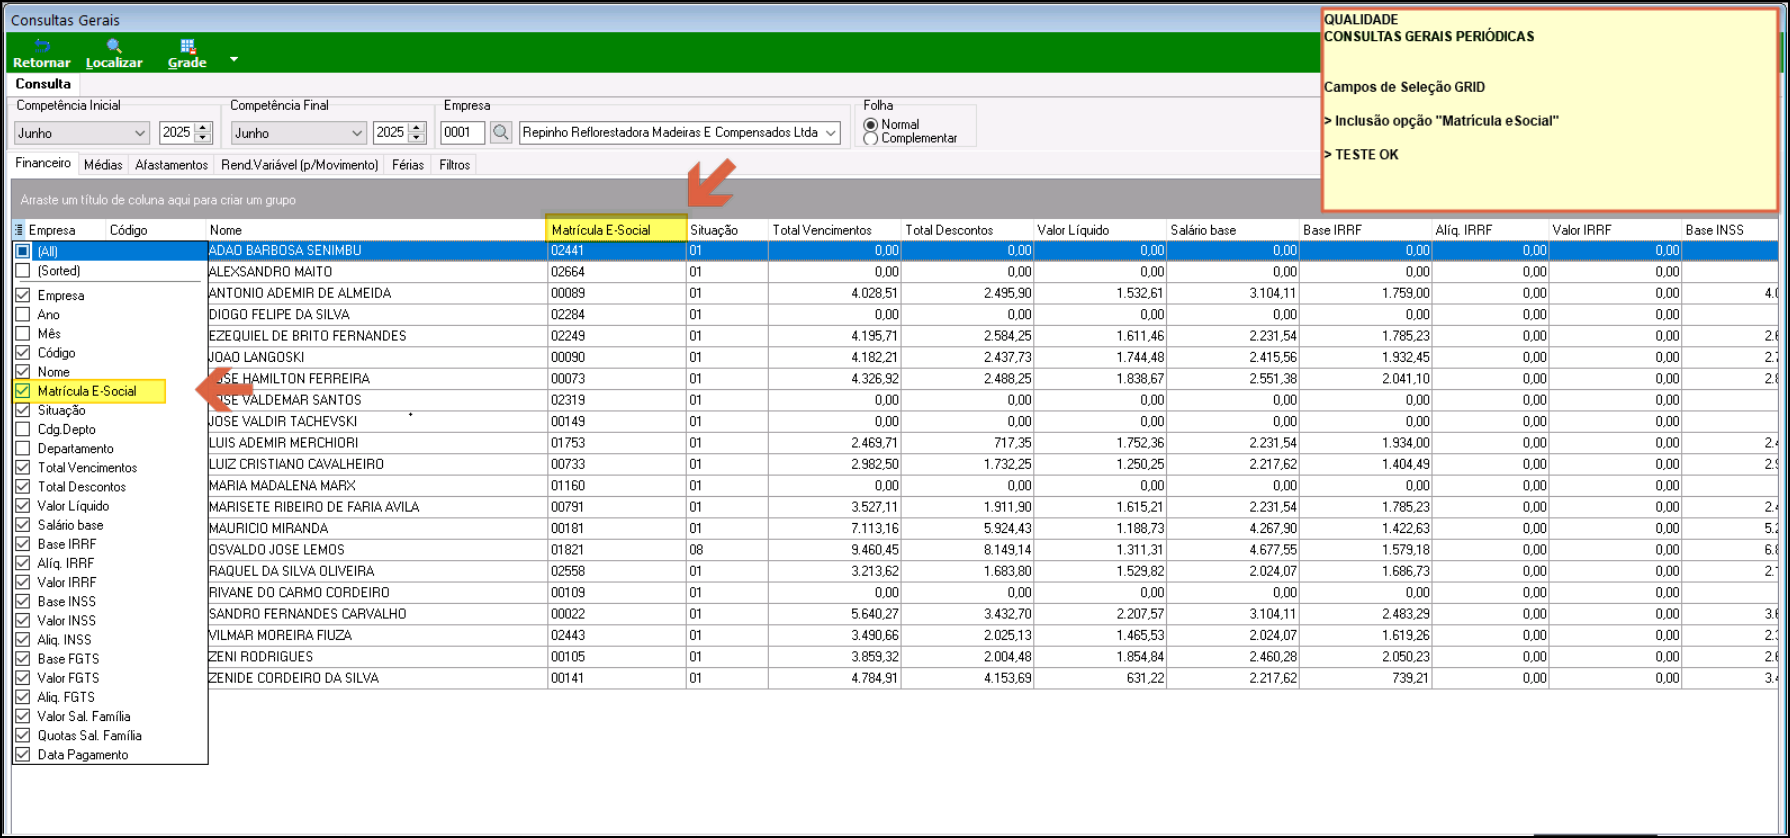Sort by Total Vencimentos column header
Image resolution: width=1790 pixels, height=838 pixels.
point(834,230)
